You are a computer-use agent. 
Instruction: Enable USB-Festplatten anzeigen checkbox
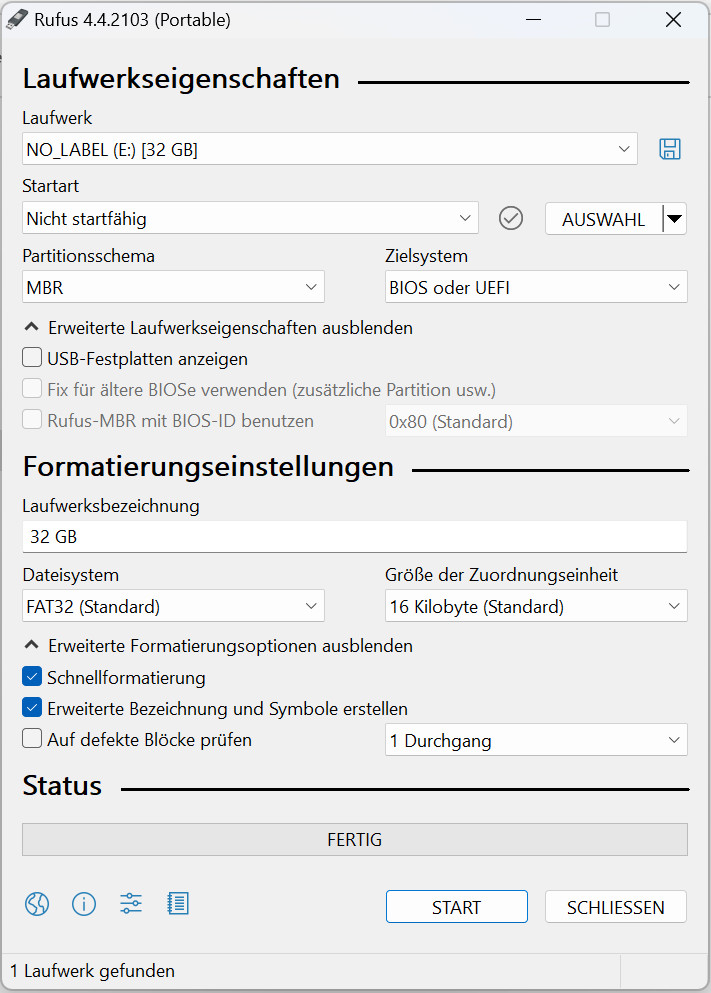coord(32,358)
